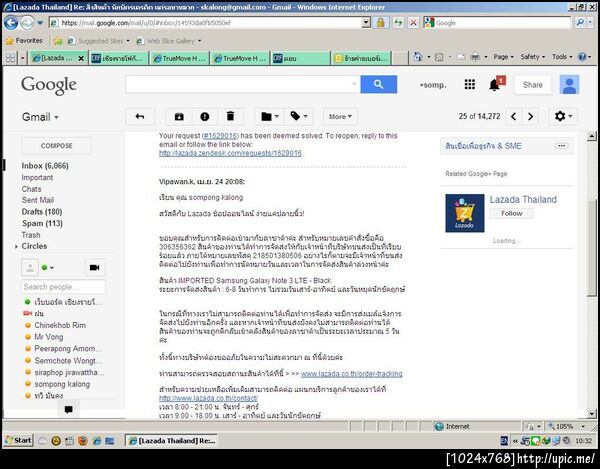Click the lock security icon in address bar
The height and width of the screenshot is (469, 600).
click(x=380, y=23)
